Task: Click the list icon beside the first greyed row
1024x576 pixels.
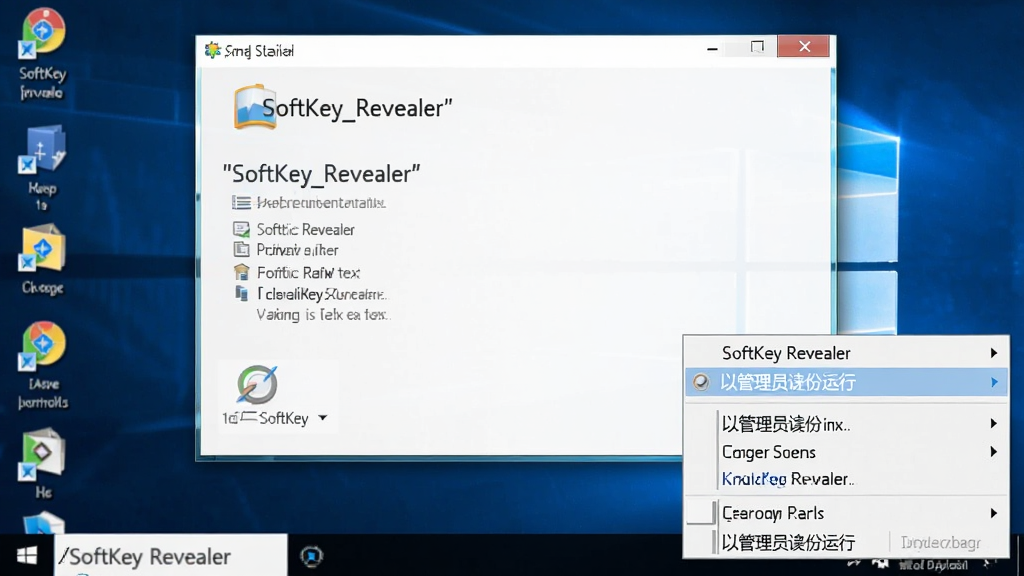Action: (x=241, y=202)
